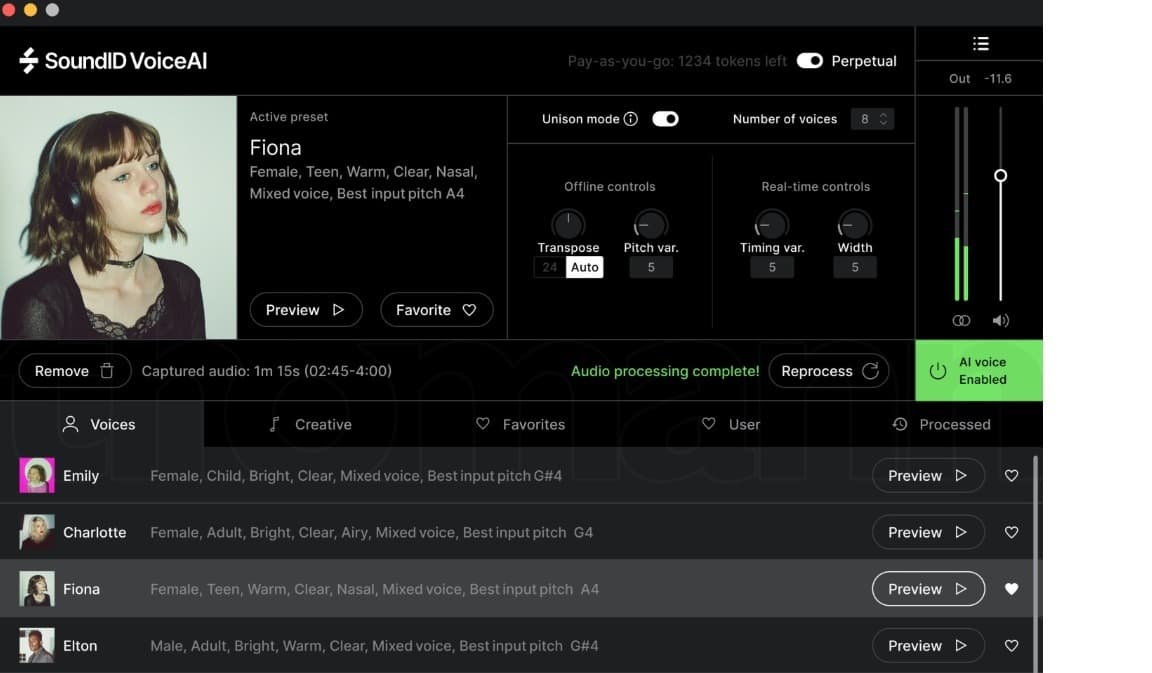
Task: Remove the captured audio
Action: pos(75,371)
